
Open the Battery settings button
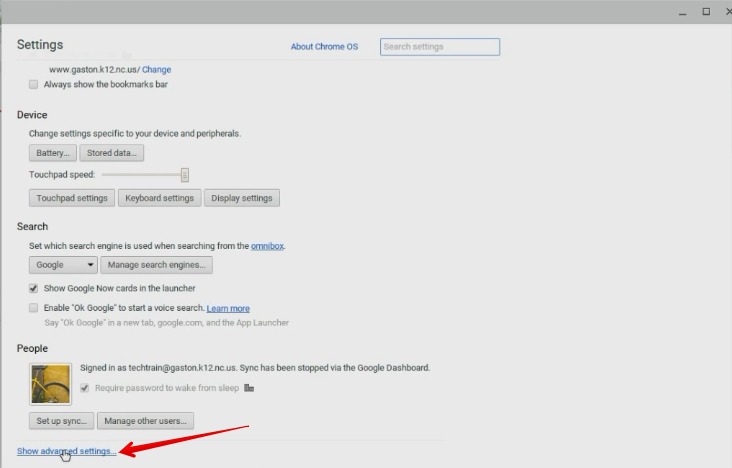(x=53, y=153)
